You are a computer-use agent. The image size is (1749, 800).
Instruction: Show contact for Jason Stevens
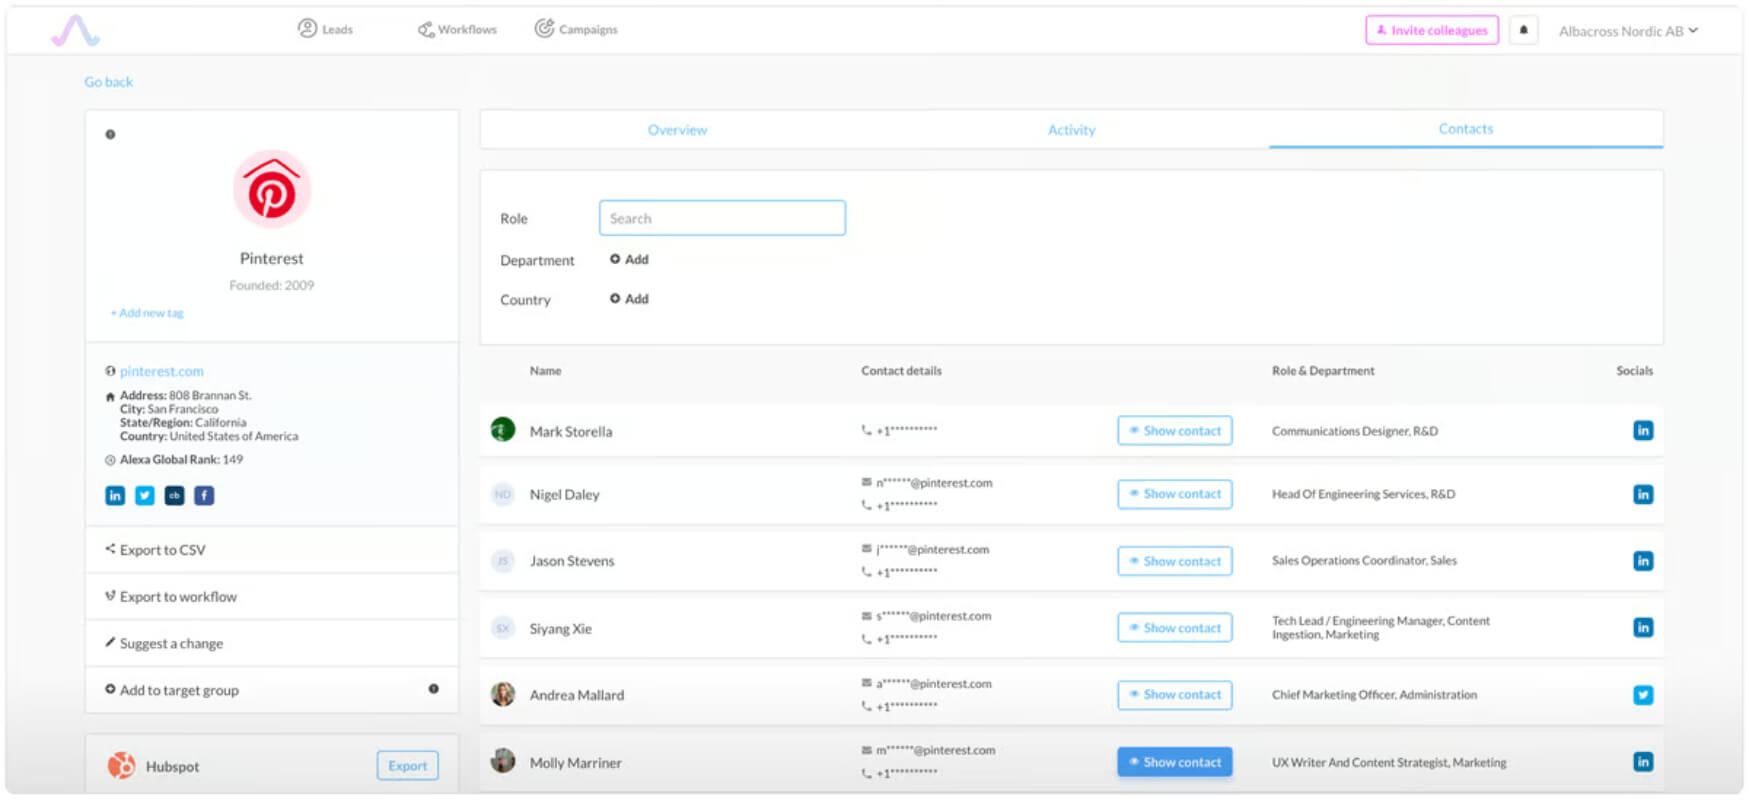[x=1175, y=561]
